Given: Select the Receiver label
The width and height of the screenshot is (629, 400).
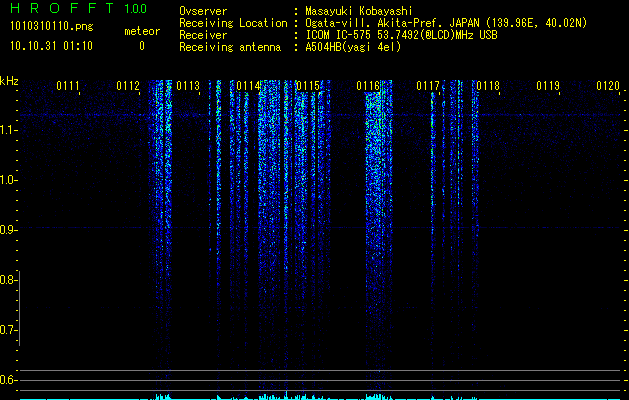Looking at the screenshot, I should point(203,35).
